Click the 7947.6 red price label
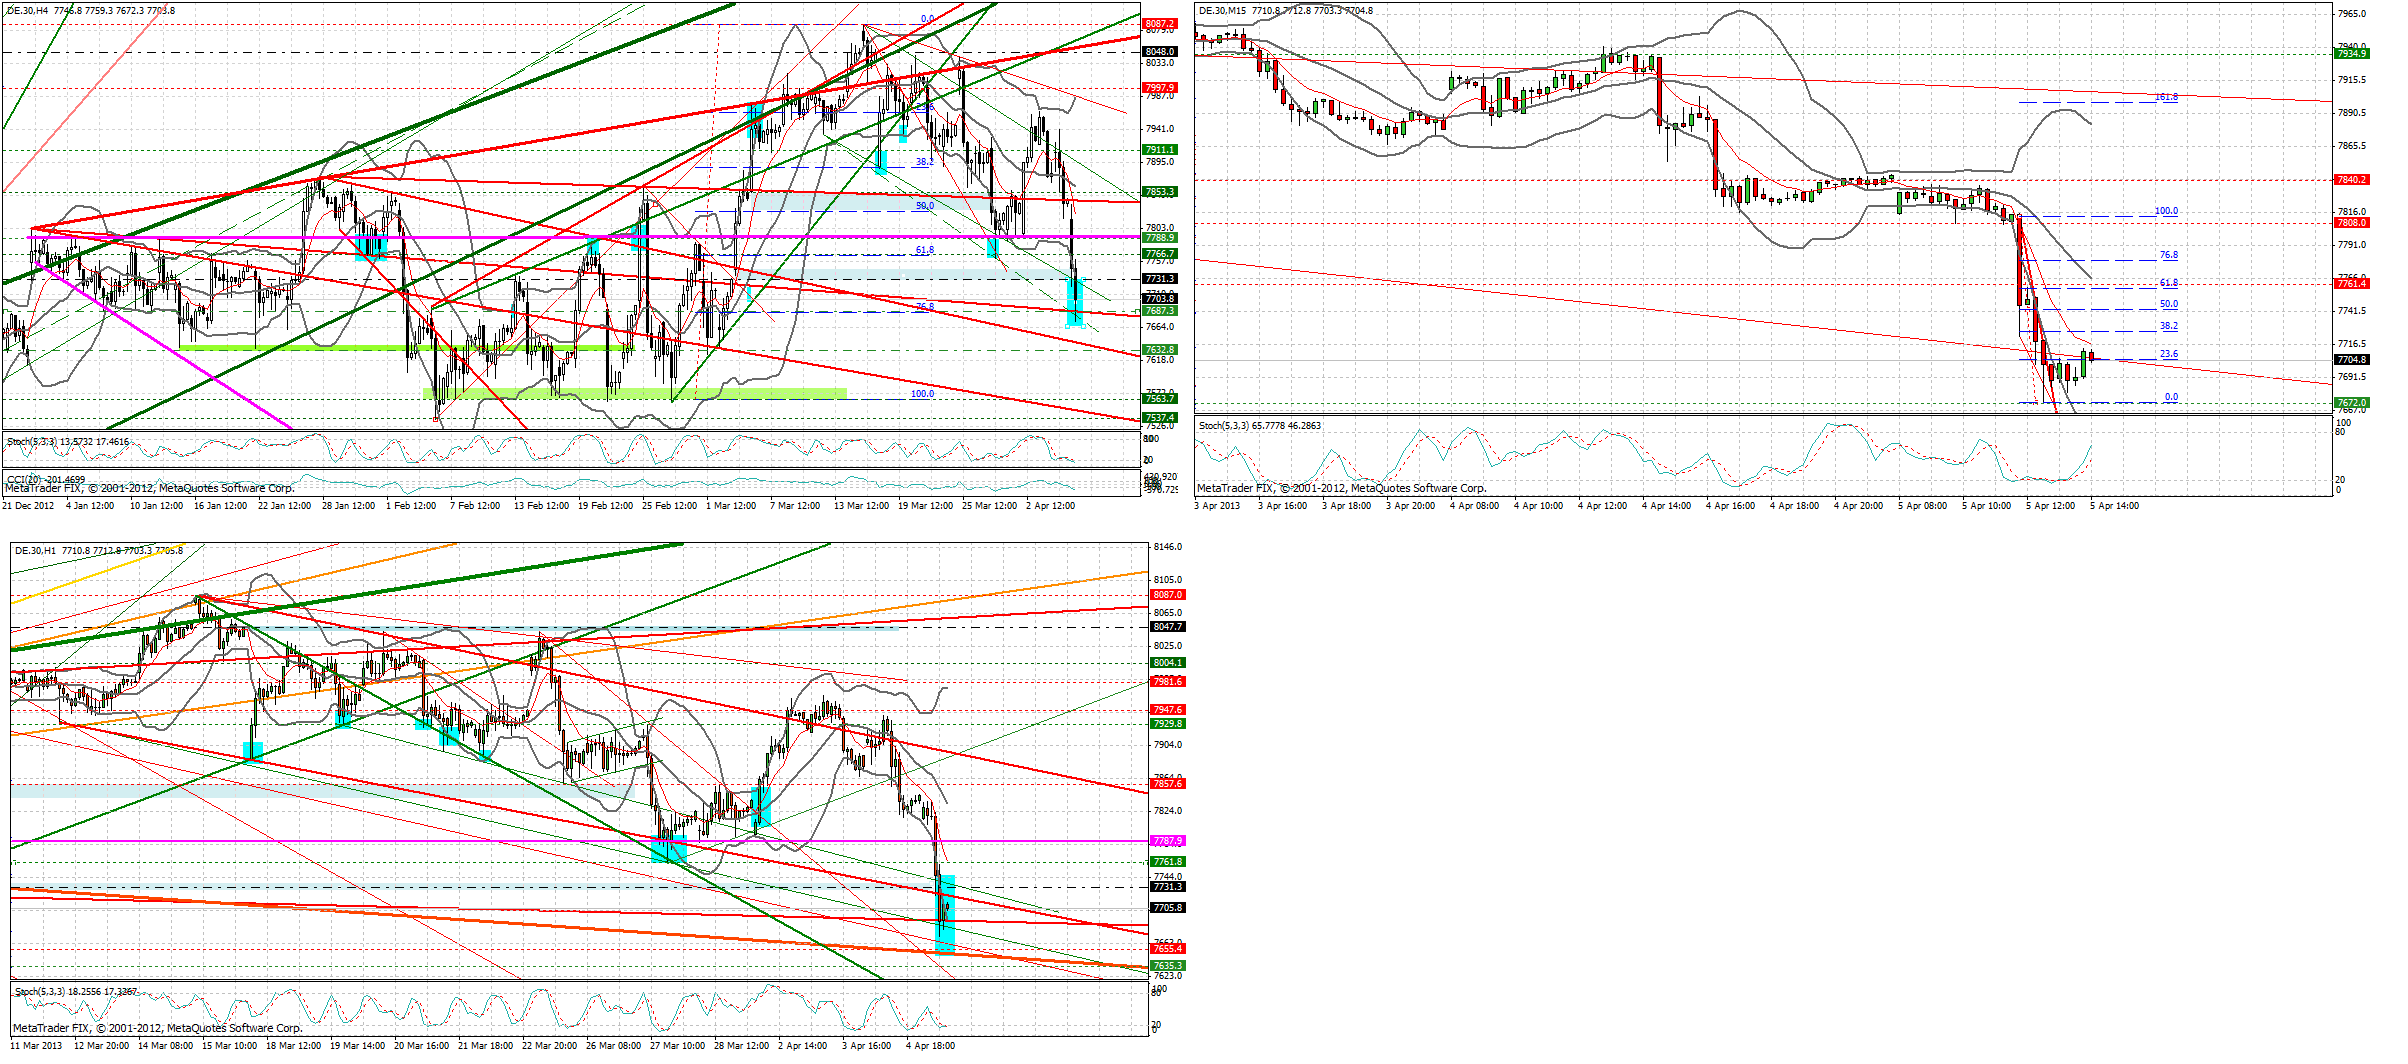 coord(1168,709)
